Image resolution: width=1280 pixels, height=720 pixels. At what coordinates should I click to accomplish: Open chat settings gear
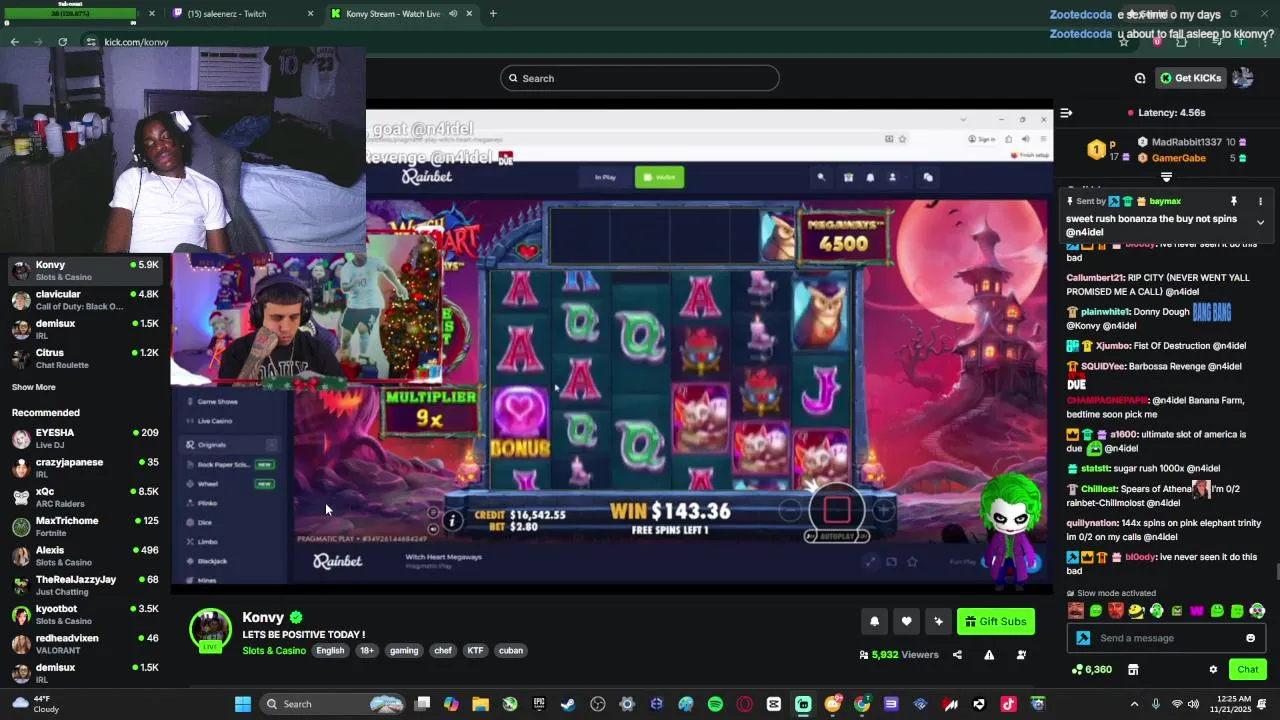1213,669
